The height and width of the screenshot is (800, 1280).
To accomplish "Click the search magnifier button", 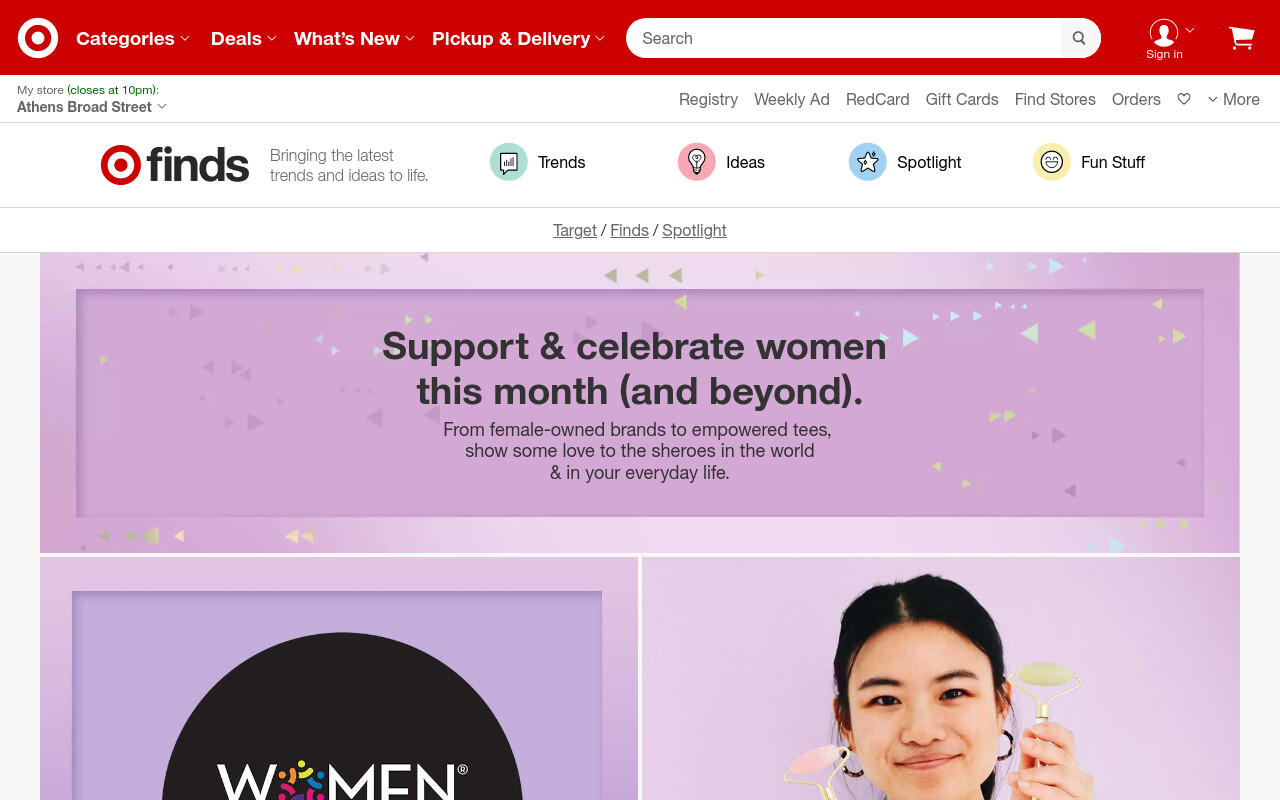I will point(1079,38).
